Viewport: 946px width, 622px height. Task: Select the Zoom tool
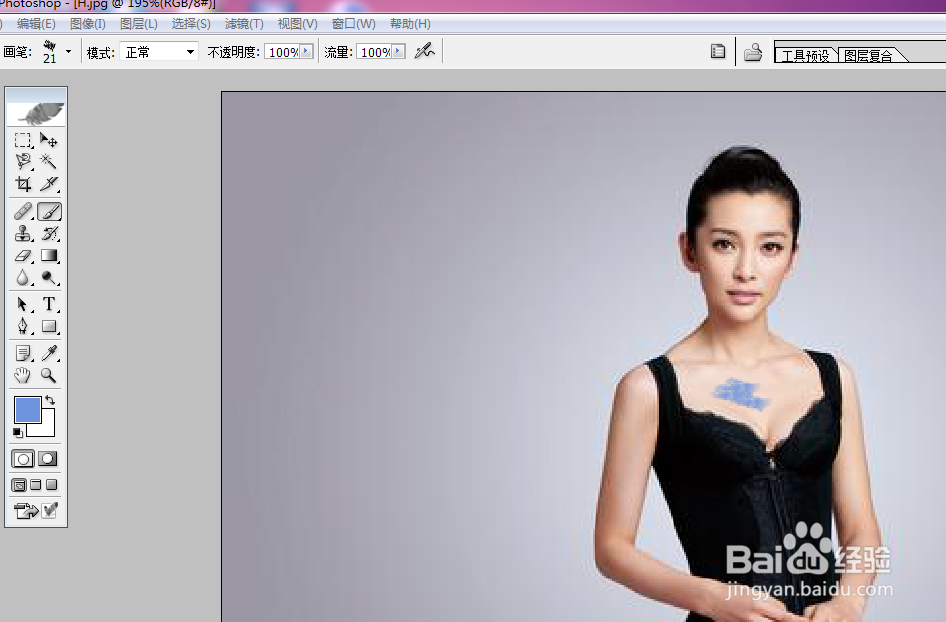48,375
